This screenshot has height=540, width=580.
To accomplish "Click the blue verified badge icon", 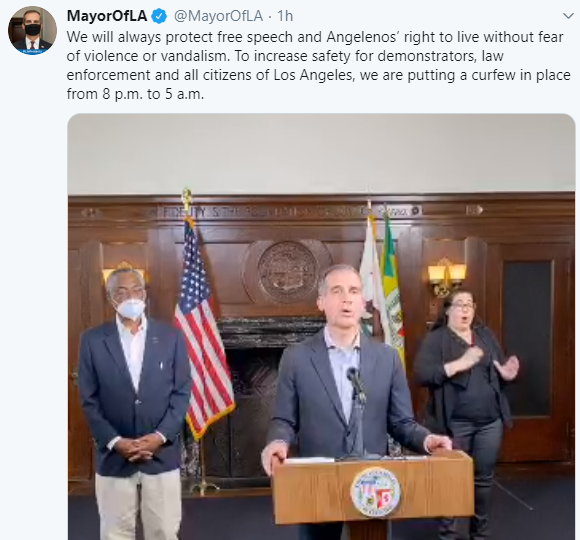I will click(160, 16).
